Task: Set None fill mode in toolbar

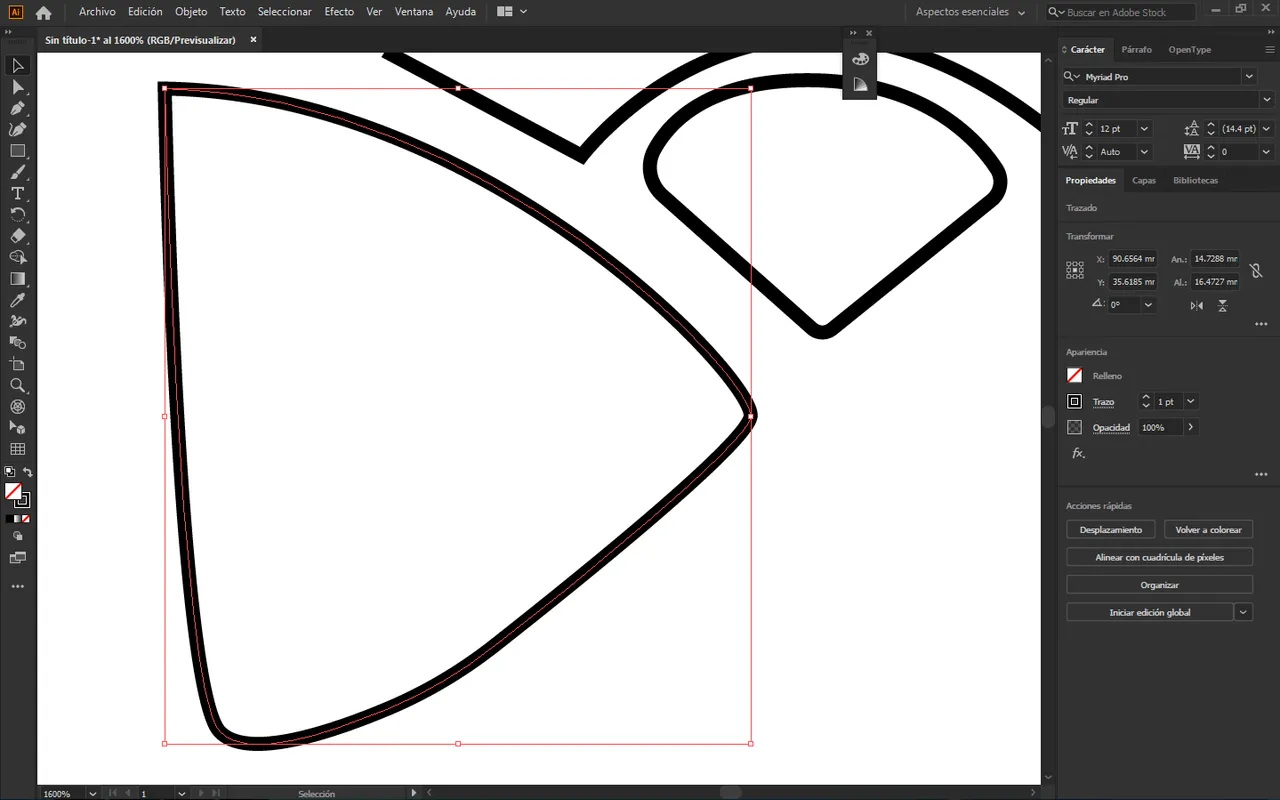Action: tap(25, 519)
